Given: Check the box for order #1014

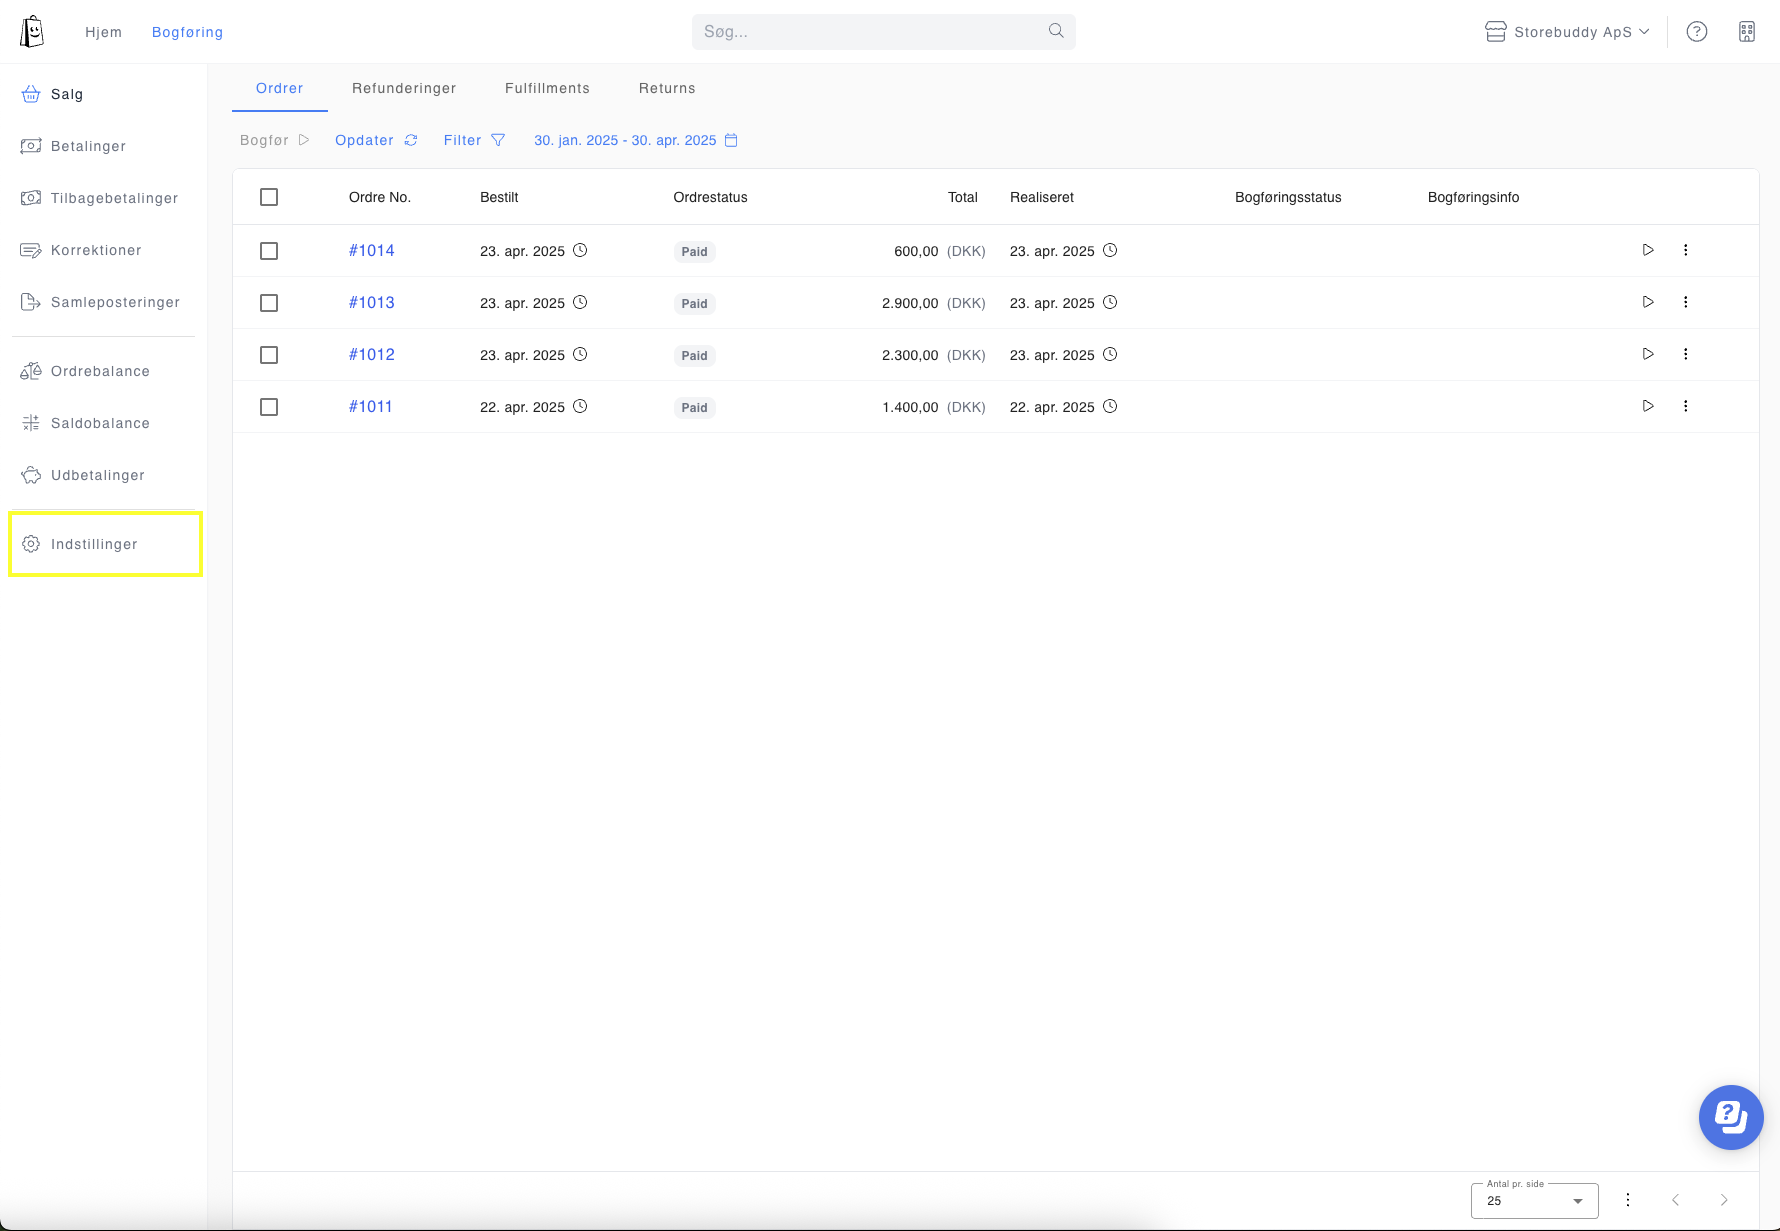Looking at the screenshot, I should [x=269, y=251].
